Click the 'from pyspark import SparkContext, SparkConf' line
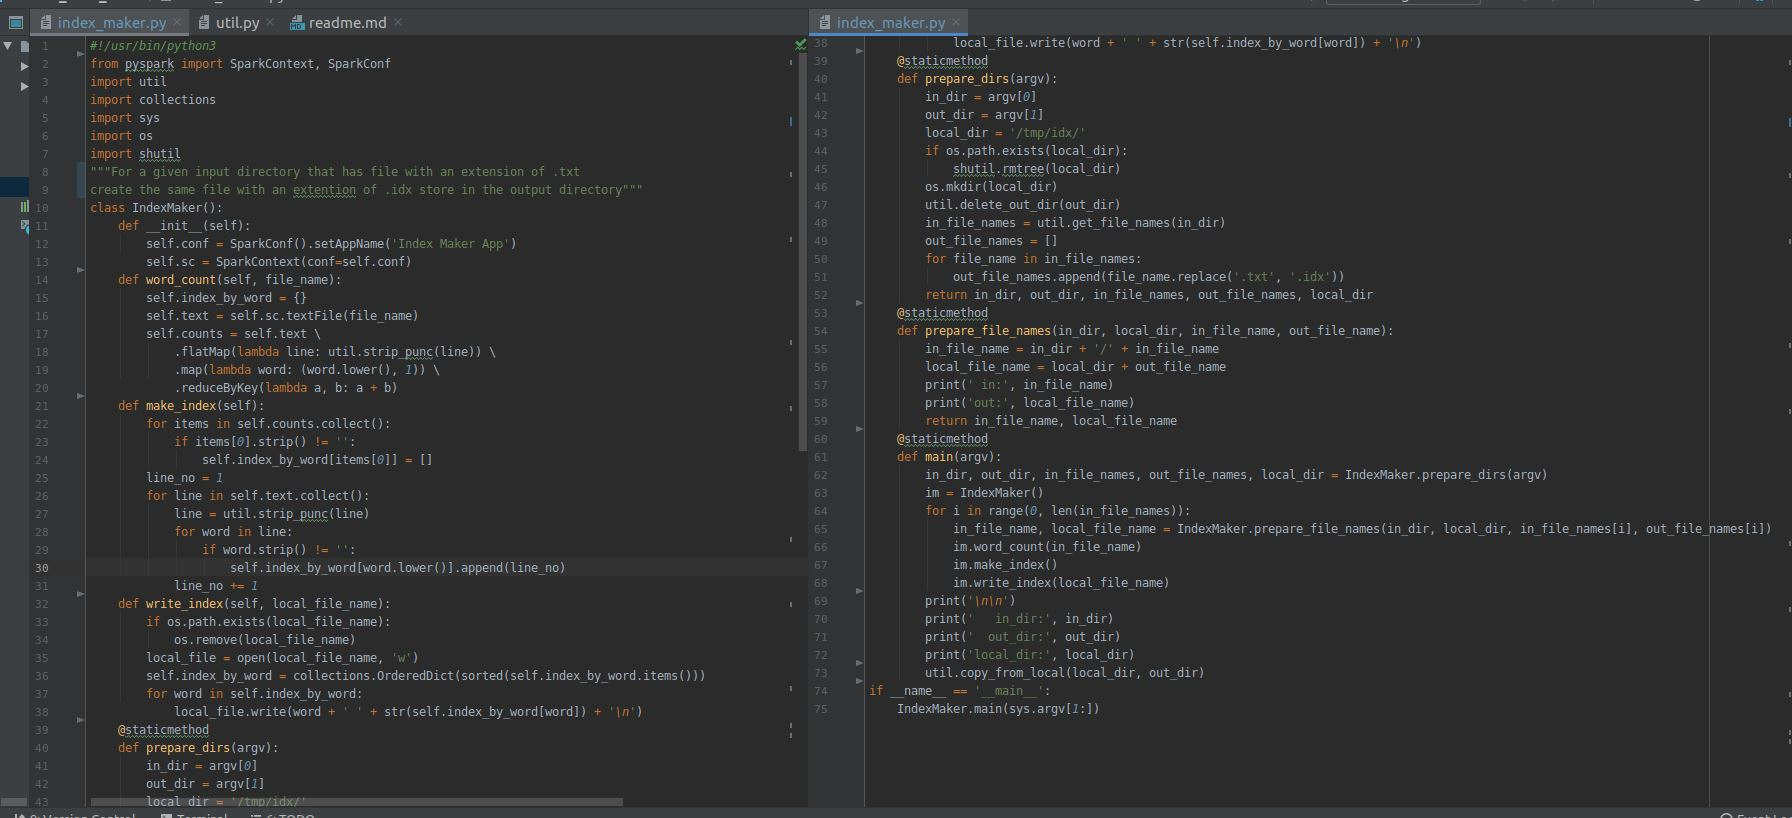The image size is (1792, 818). 240,64
